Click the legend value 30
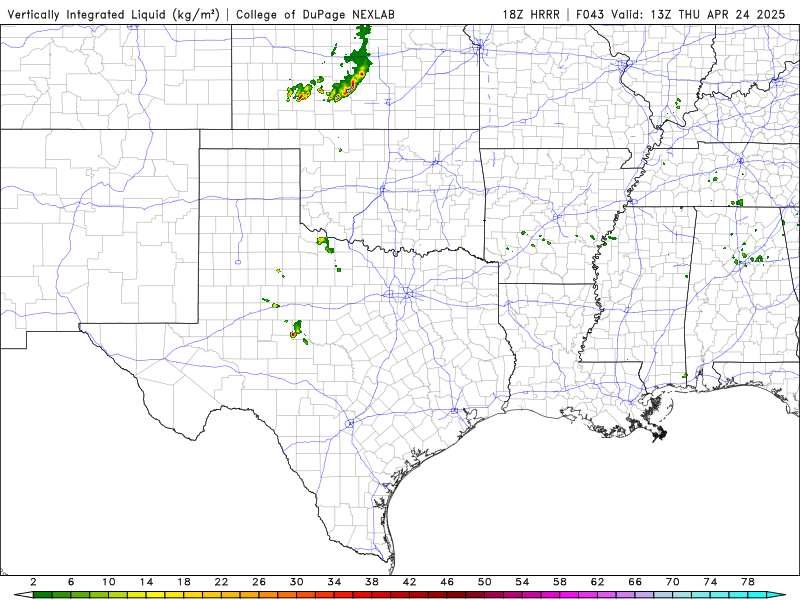 (x=296, y=582)
